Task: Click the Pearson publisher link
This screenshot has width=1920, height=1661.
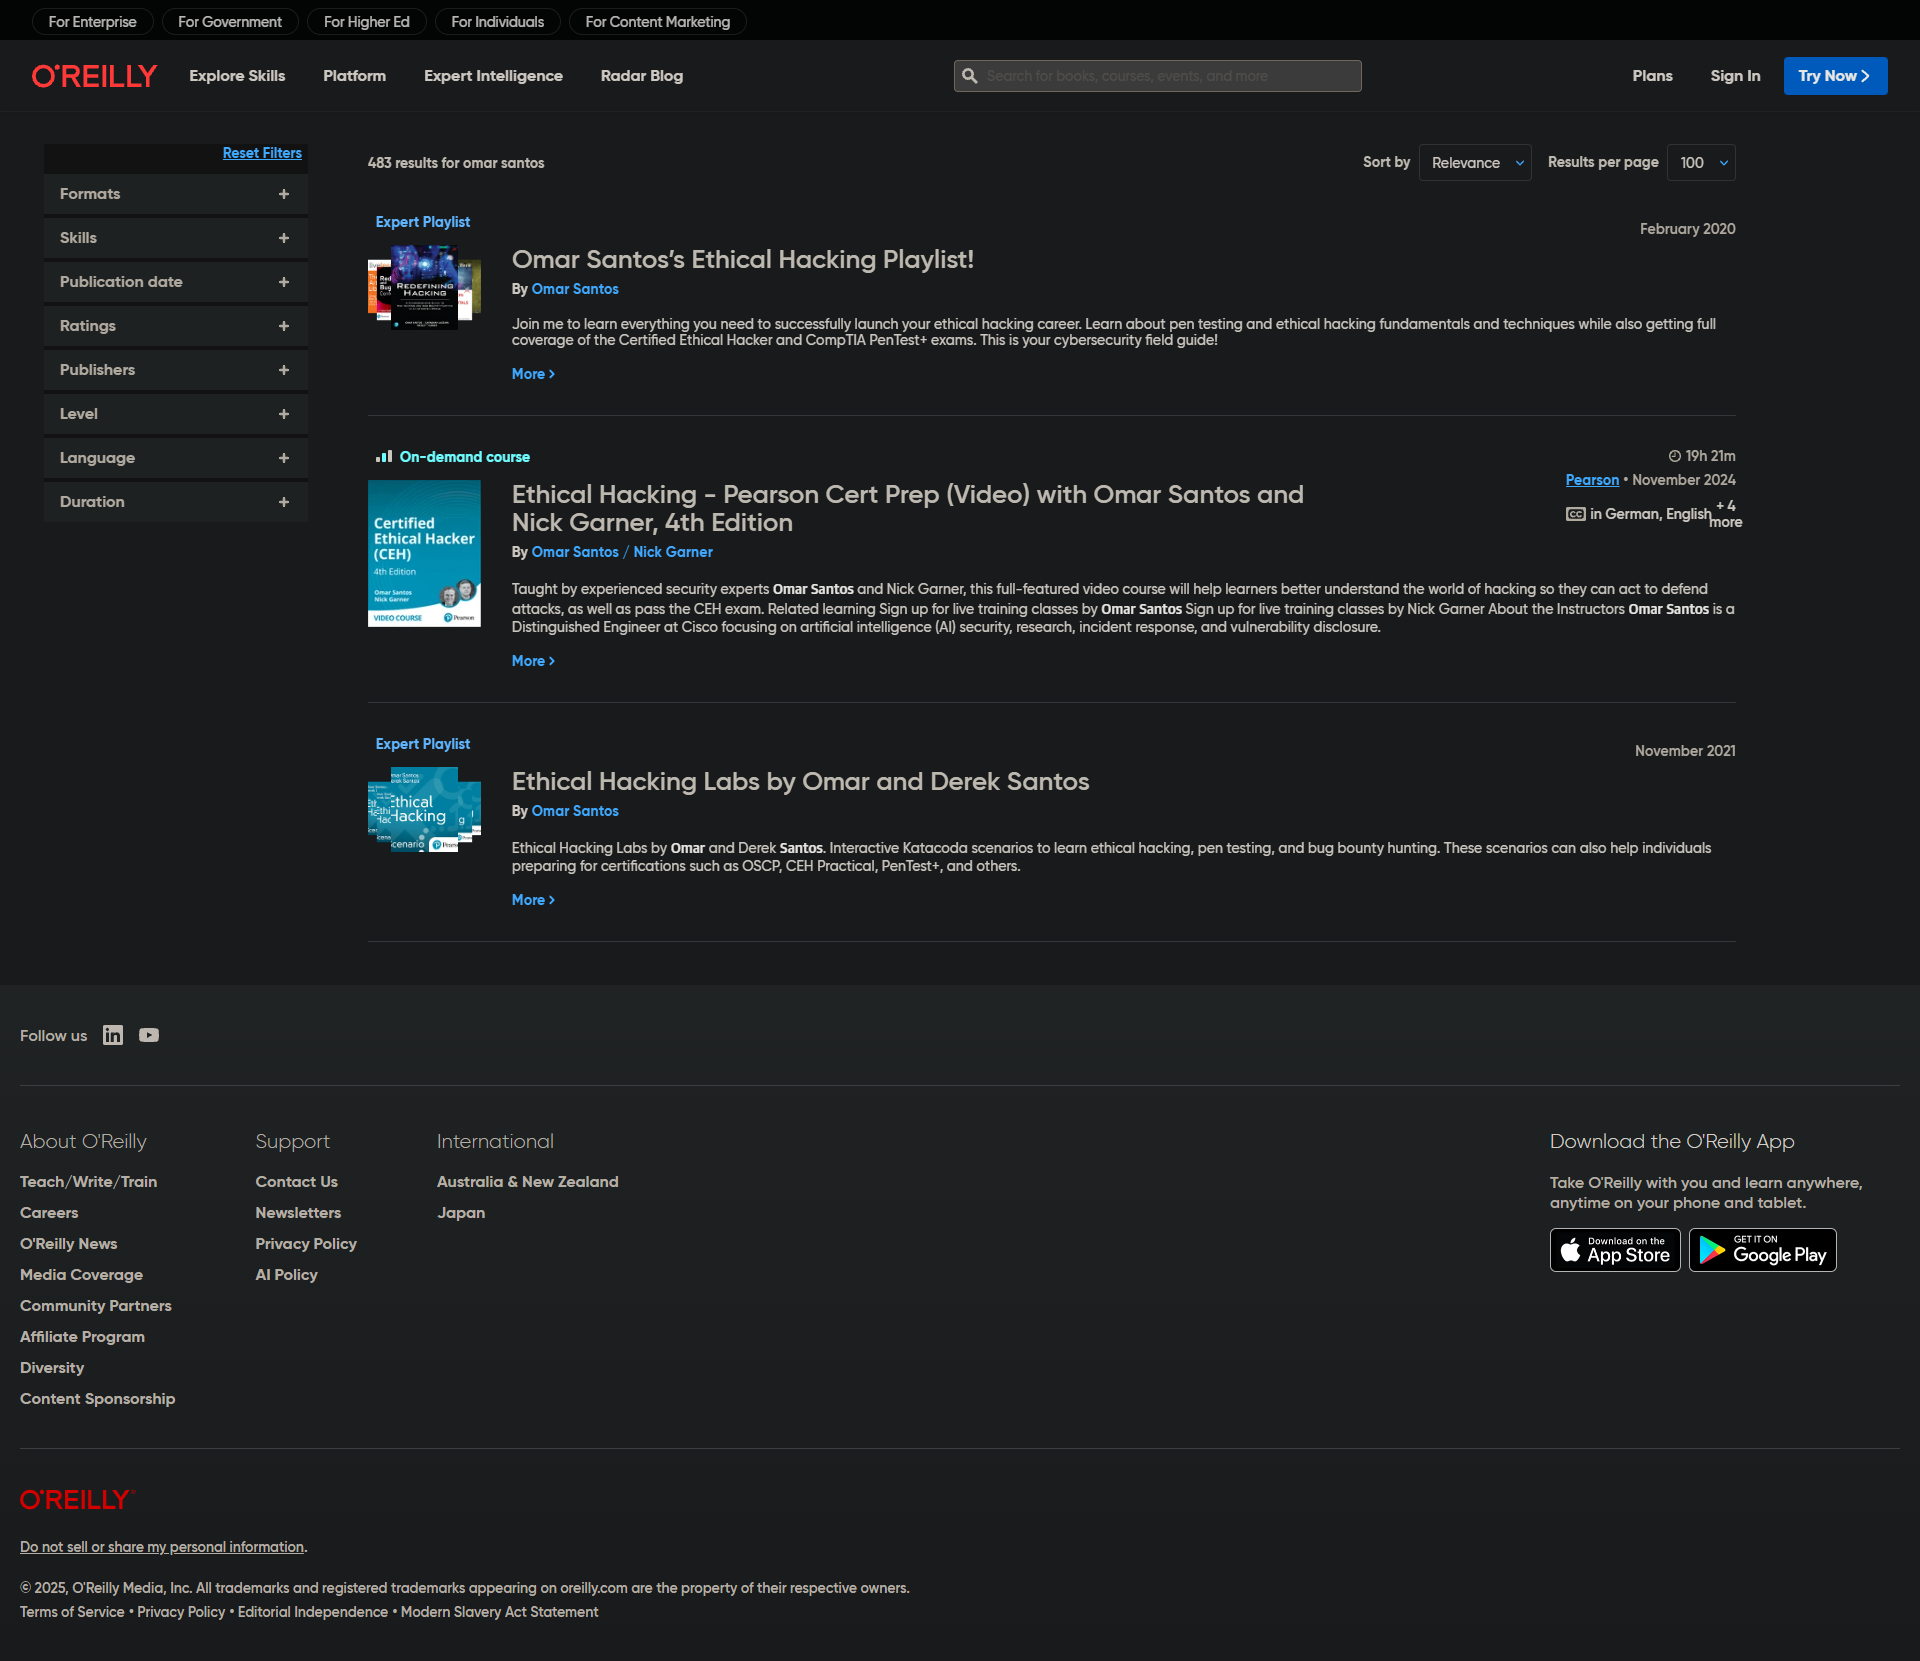Action: point(1592,480)
